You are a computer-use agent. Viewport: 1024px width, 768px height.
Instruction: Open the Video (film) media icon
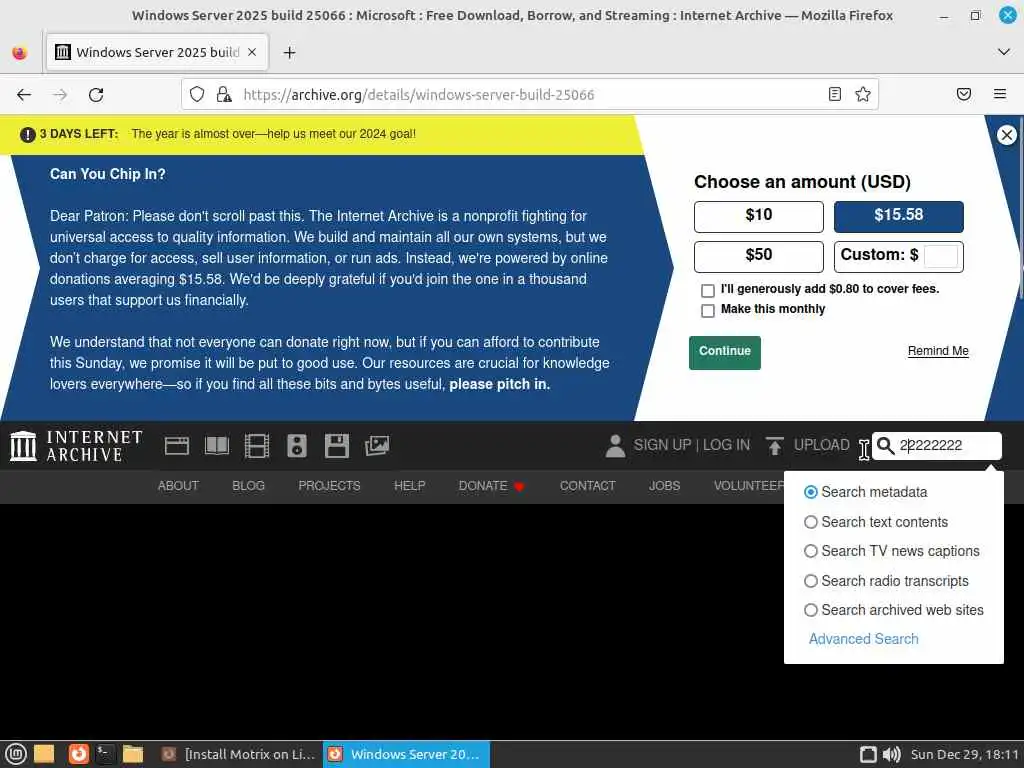(257, 446)
